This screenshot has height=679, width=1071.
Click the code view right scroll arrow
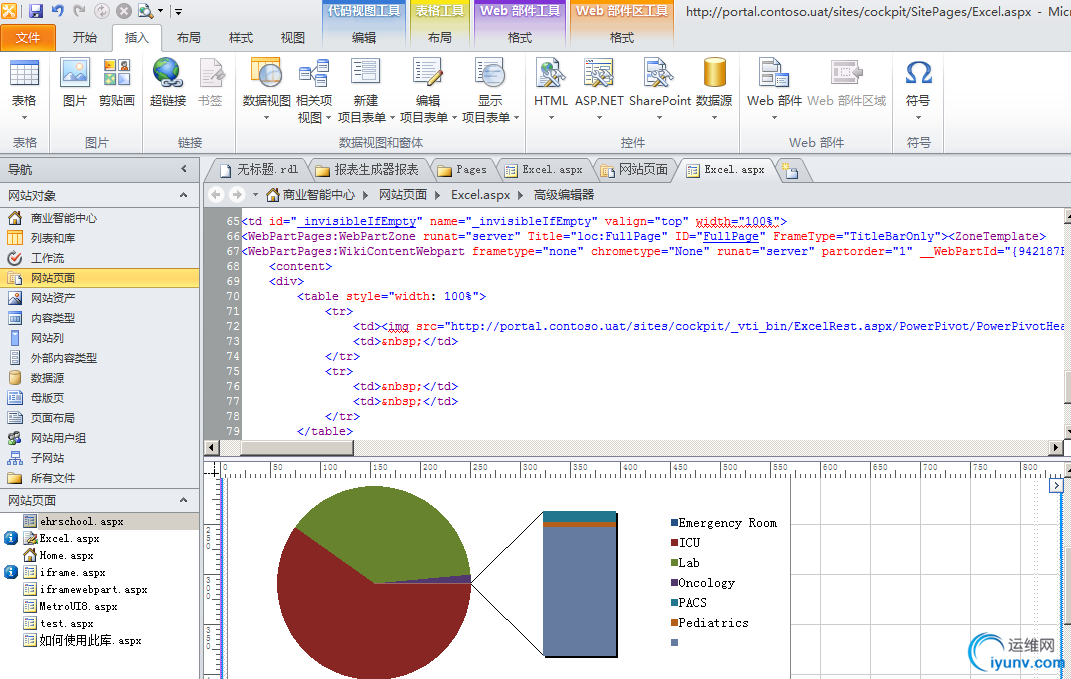coord(1056,447)
